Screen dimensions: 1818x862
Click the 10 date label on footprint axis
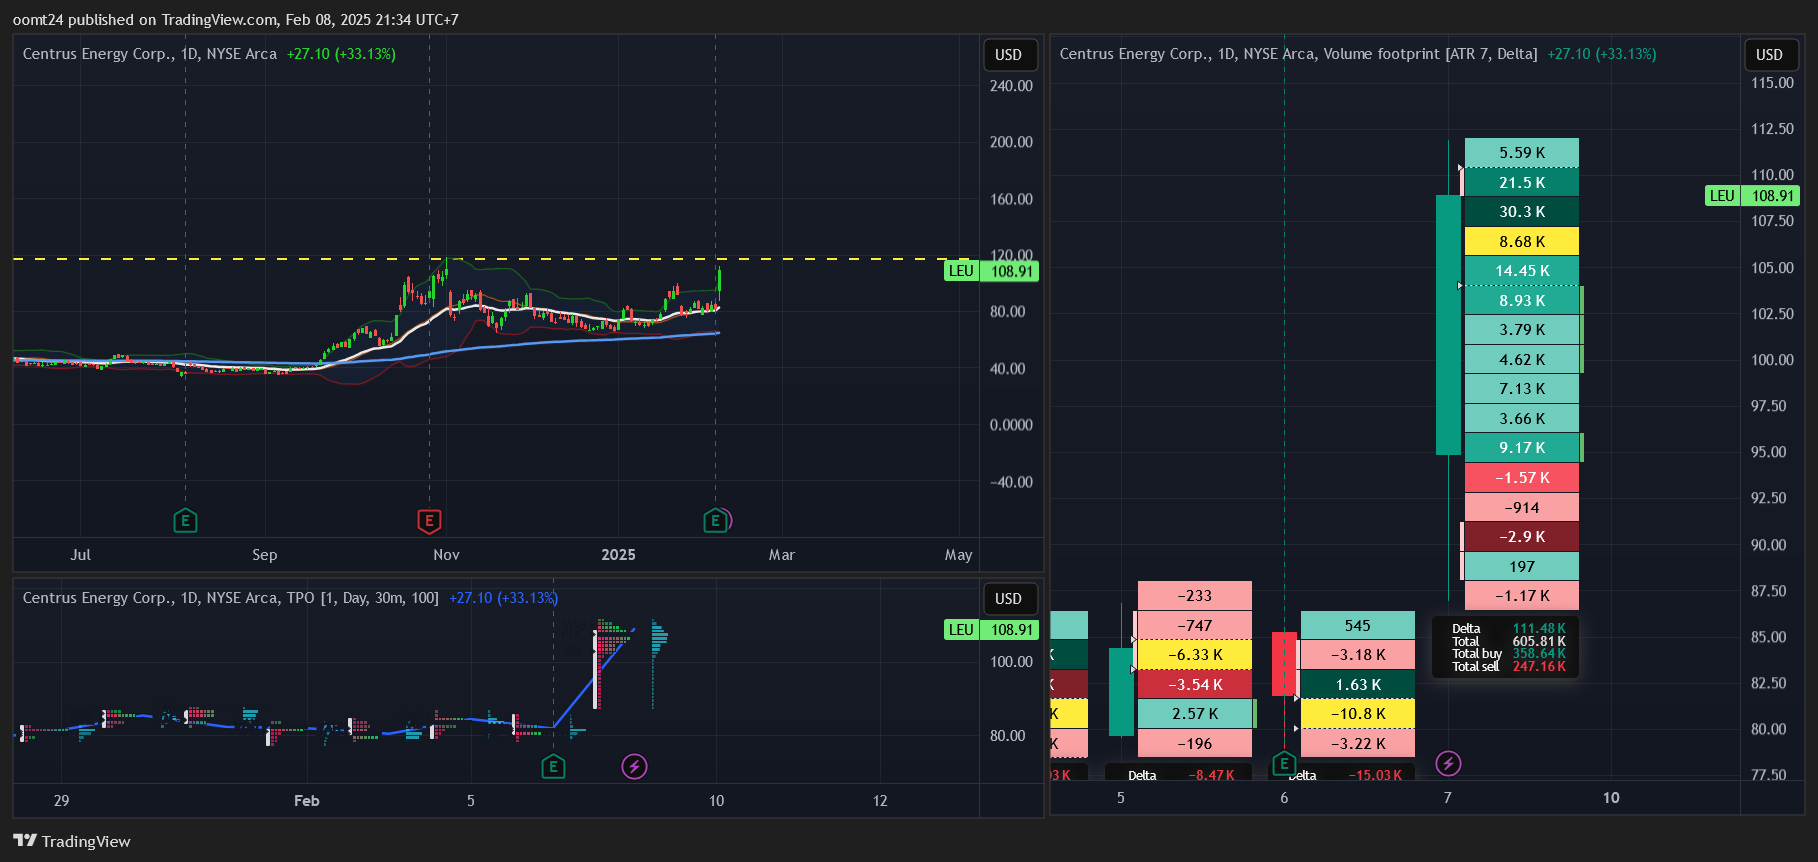pos(1611,798)
